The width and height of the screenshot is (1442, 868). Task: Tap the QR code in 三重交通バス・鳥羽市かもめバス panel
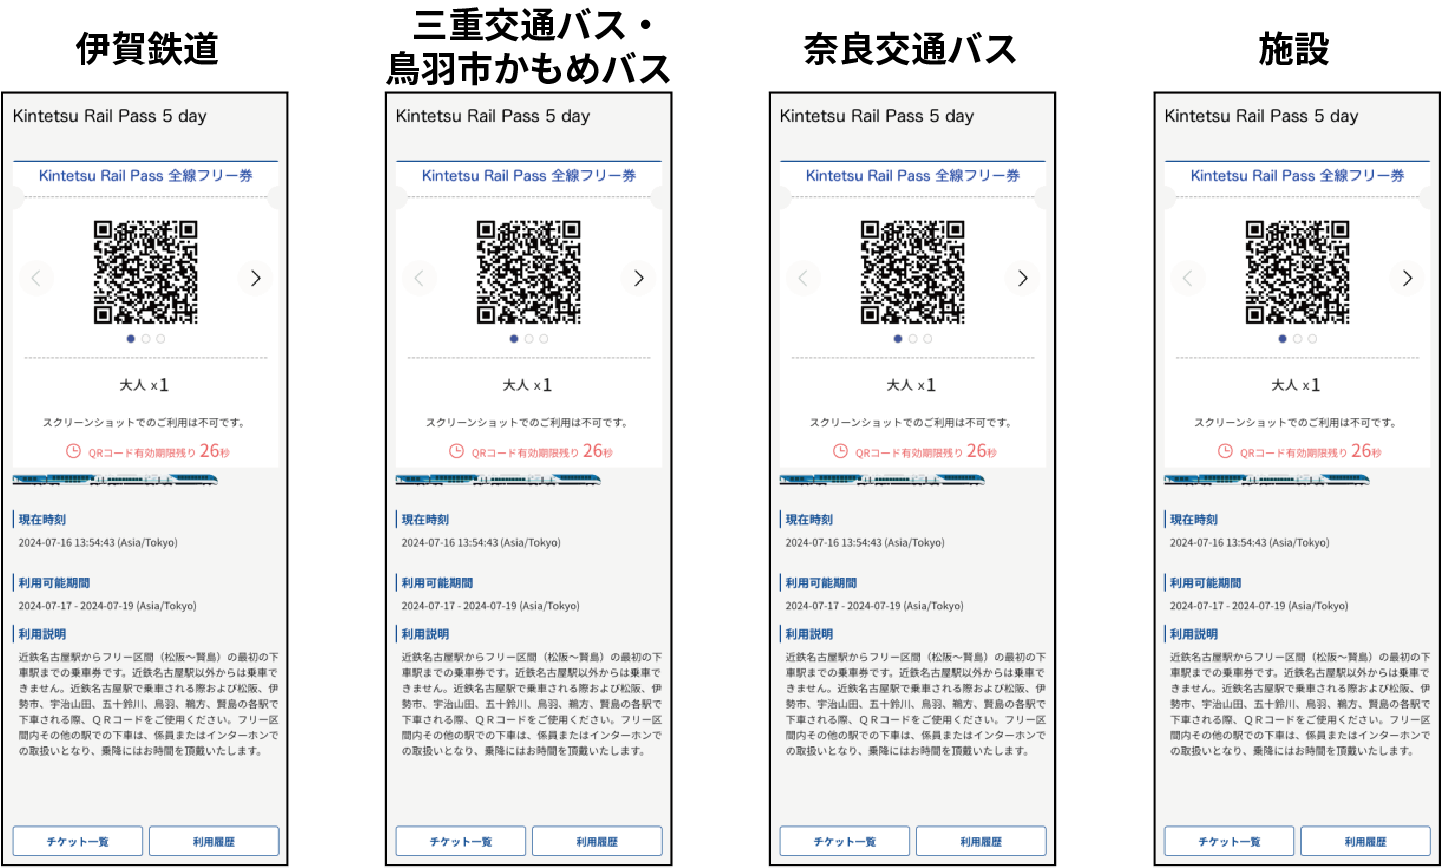click(x=529, y=272)
